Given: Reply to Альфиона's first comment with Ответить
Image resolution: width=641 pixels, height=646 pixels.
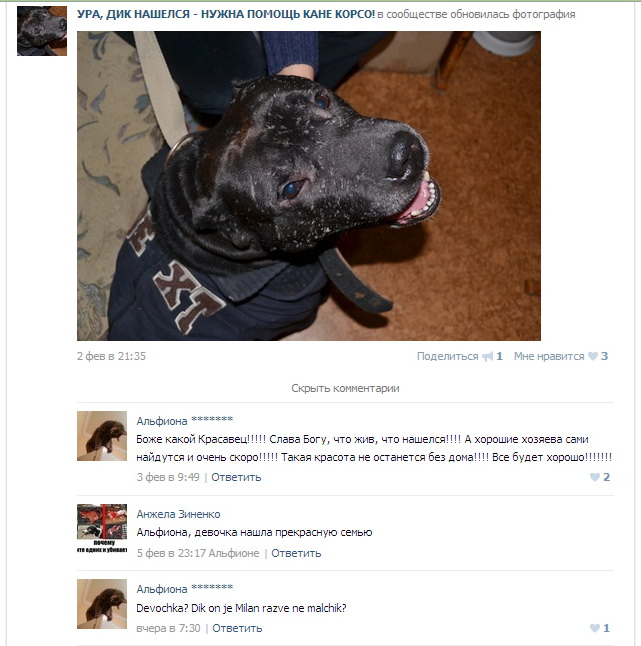Looking at the screenshot, I should coord(236,477).
